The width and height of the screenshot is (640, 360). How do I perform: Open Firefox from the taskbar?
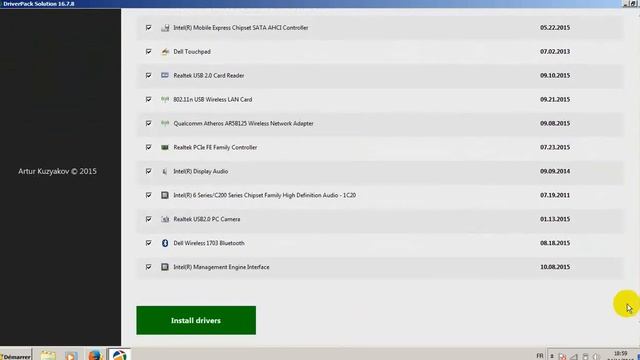pyautogui.click(x=95, y=355)
